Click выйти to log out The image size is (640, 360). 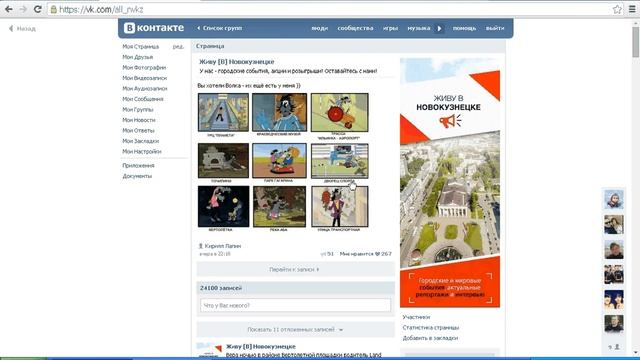point(495,28)
